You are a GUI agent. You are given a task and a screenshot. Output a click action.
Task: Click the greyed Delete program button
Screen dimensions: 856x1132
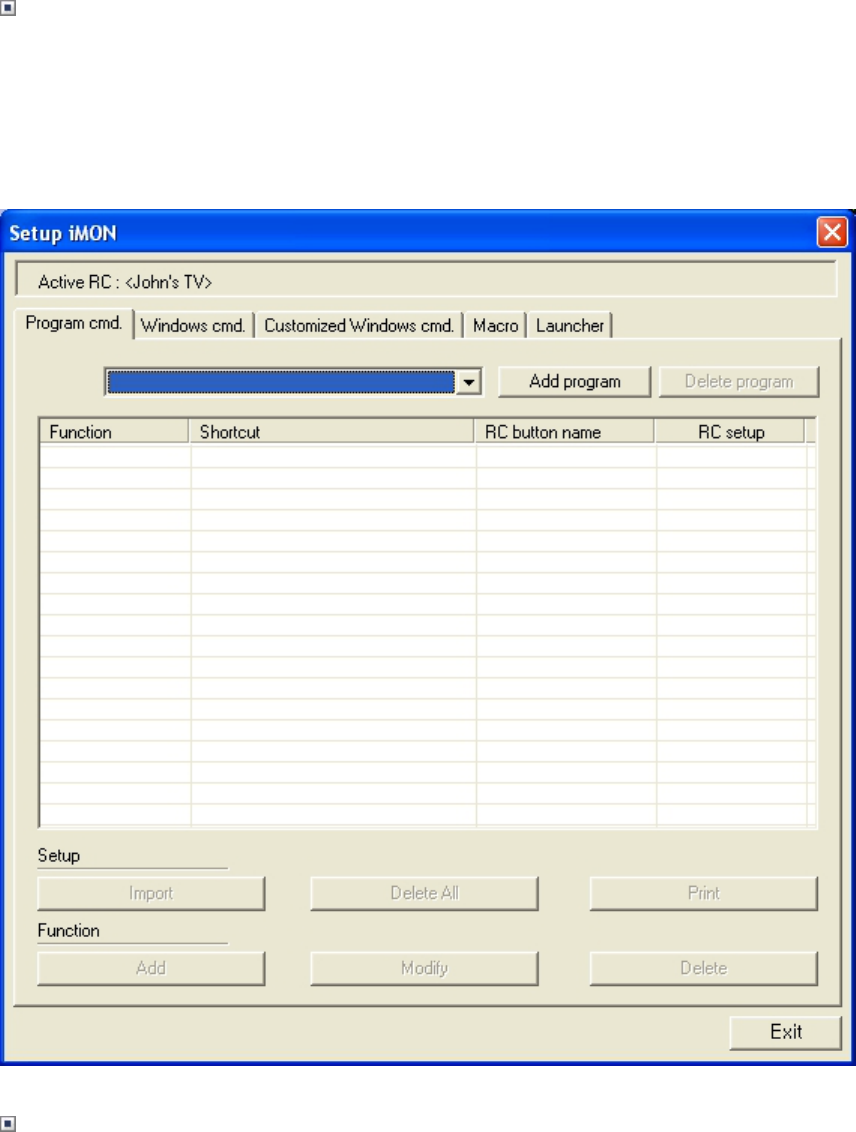pyautogui.click(x=739, y=382)
